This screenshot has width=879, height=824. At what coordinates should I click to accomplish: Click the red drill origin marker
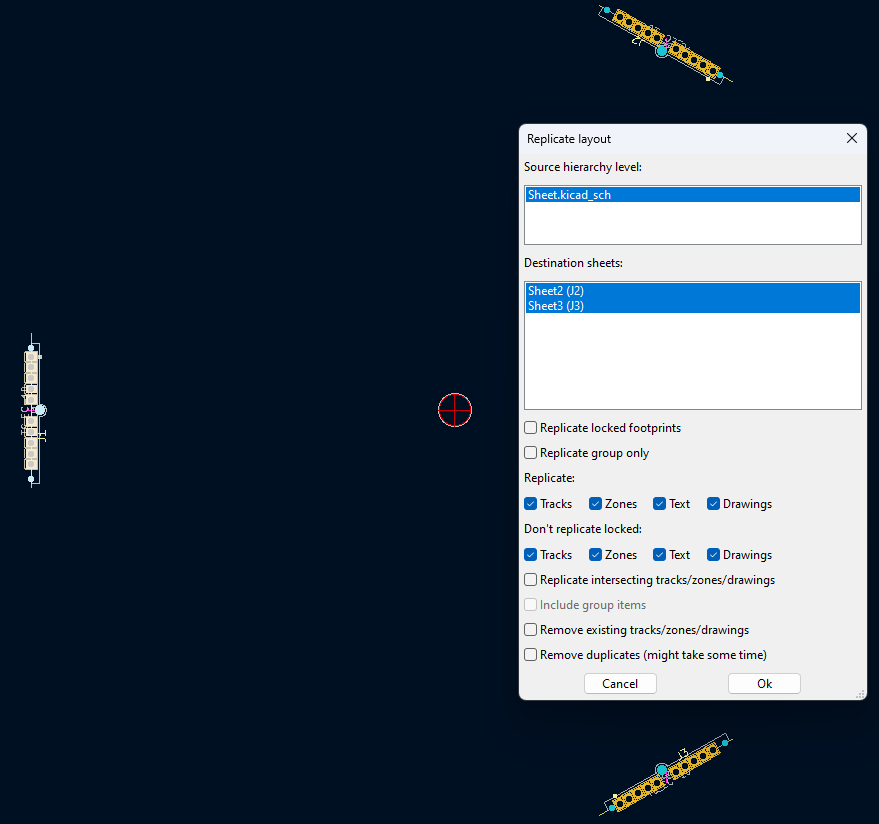point(454,410)
